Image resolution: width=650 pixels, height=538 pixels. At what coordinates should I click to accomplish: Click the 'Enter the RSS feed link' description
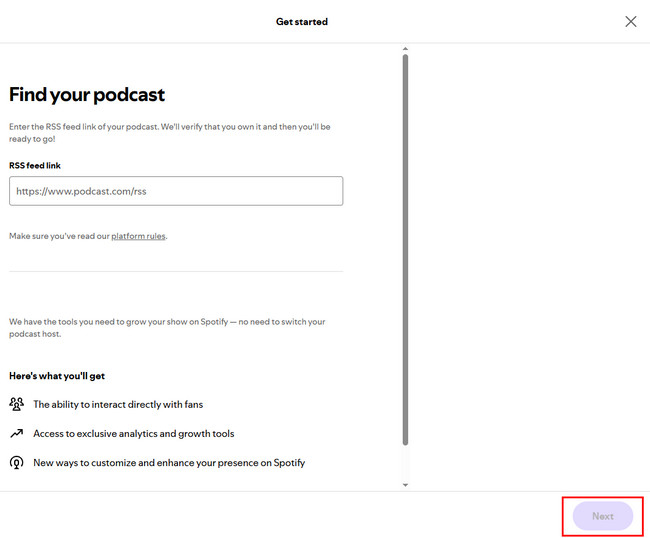(170, 133)
